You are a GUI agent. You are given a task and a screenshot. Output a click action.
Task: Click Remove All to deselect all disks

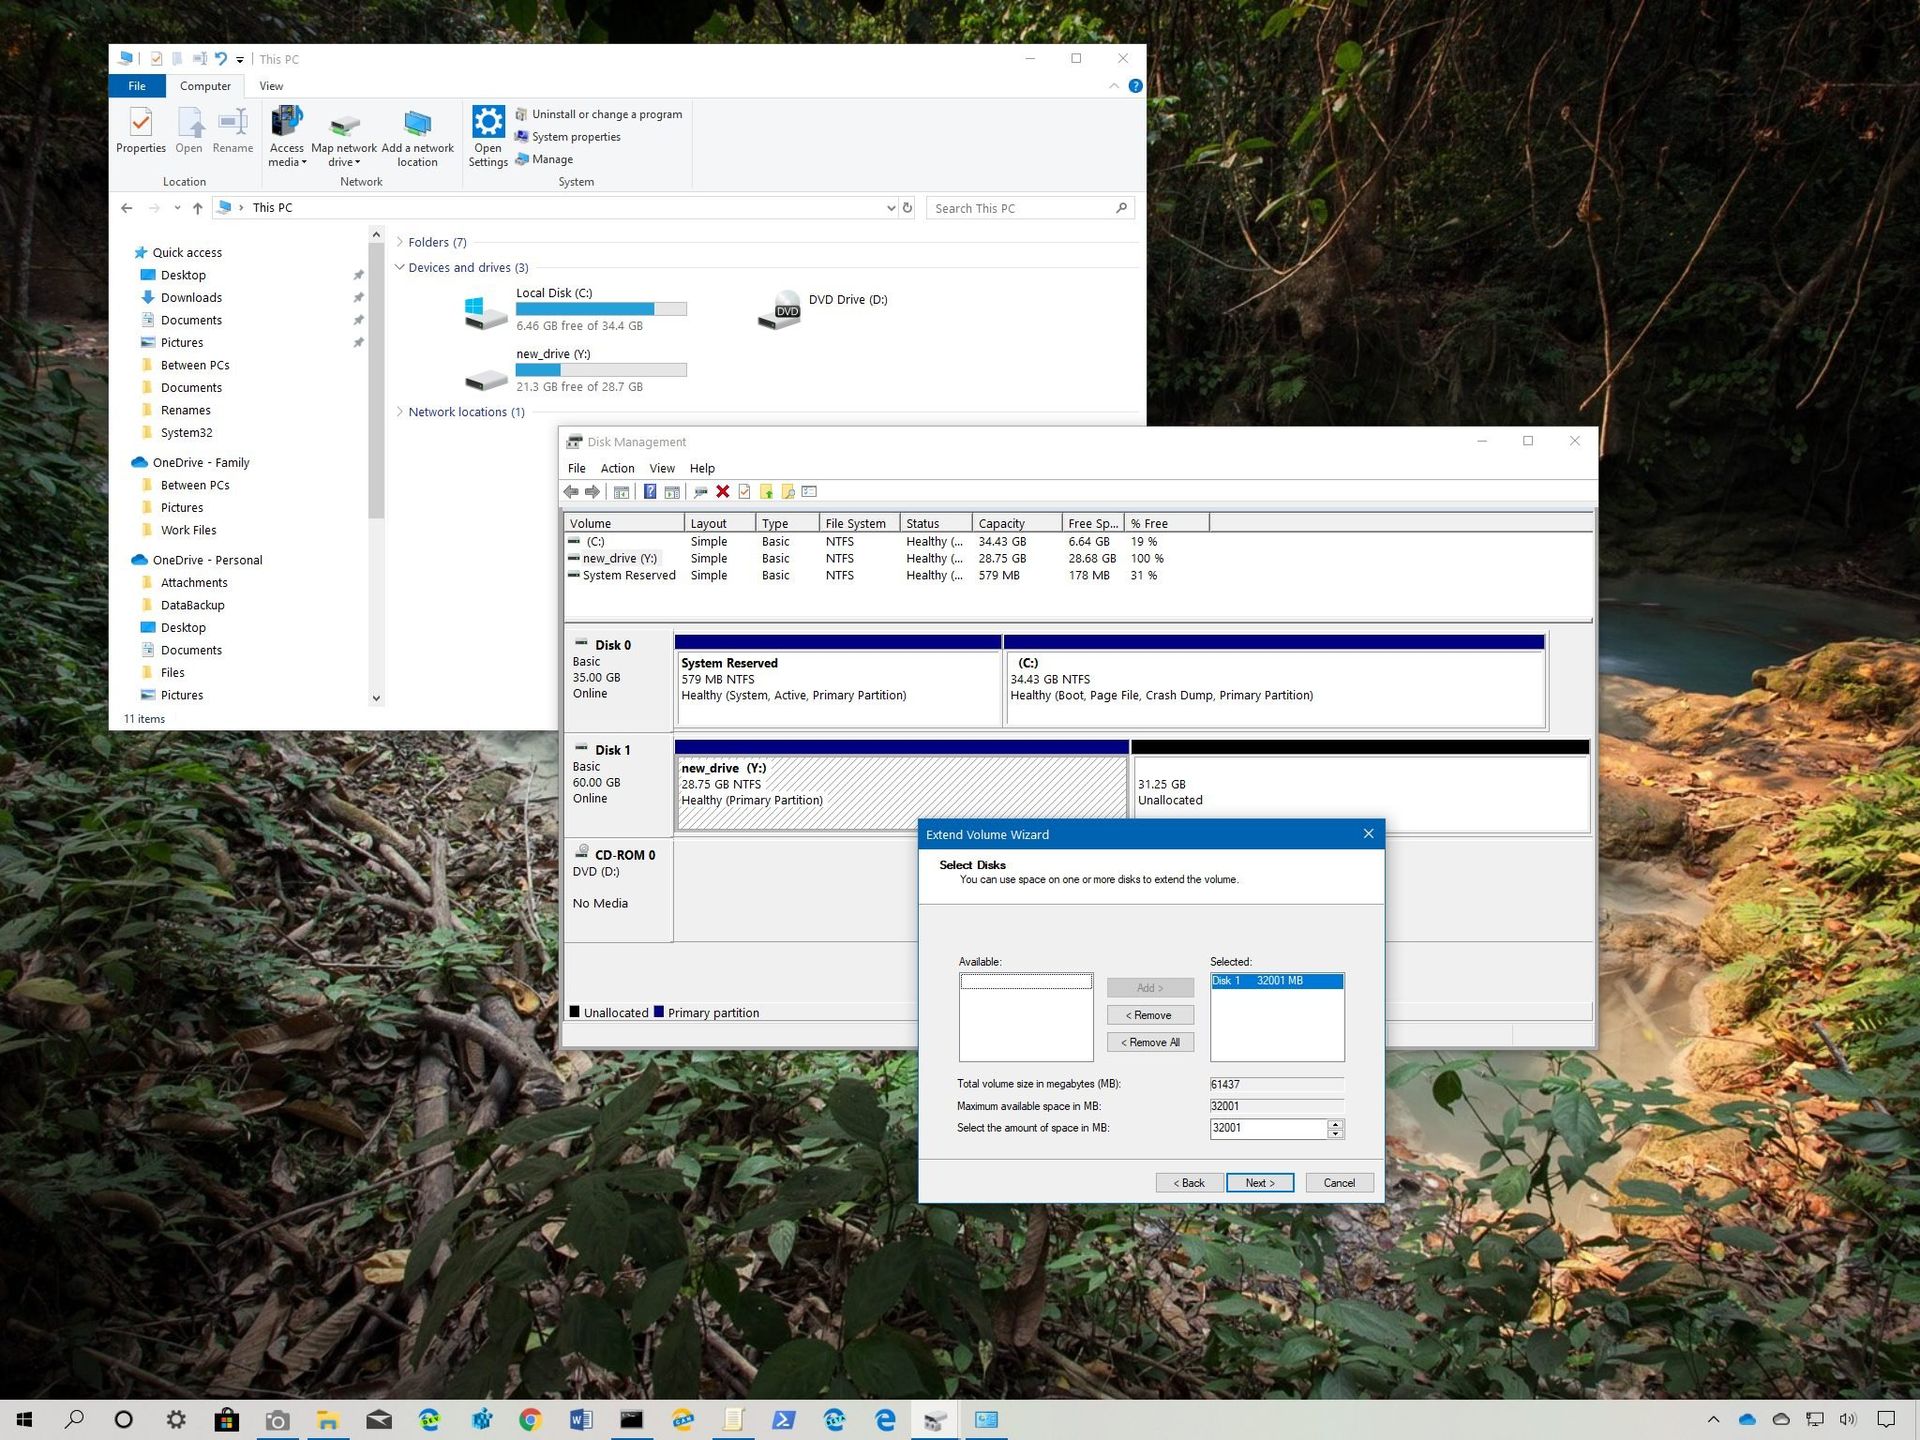(1150, 1042)
